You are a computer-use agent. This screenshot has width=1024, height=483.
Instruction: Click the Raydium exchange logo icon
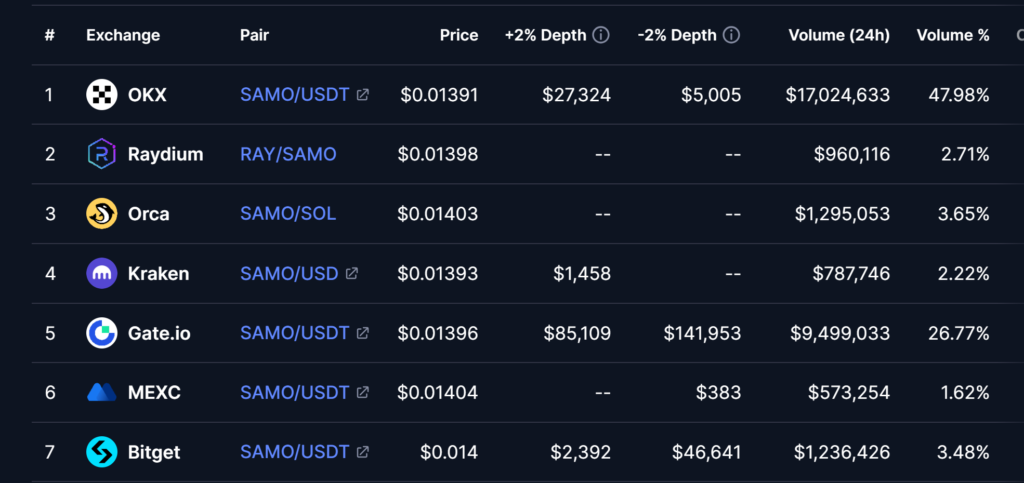(x=102, y=154)
